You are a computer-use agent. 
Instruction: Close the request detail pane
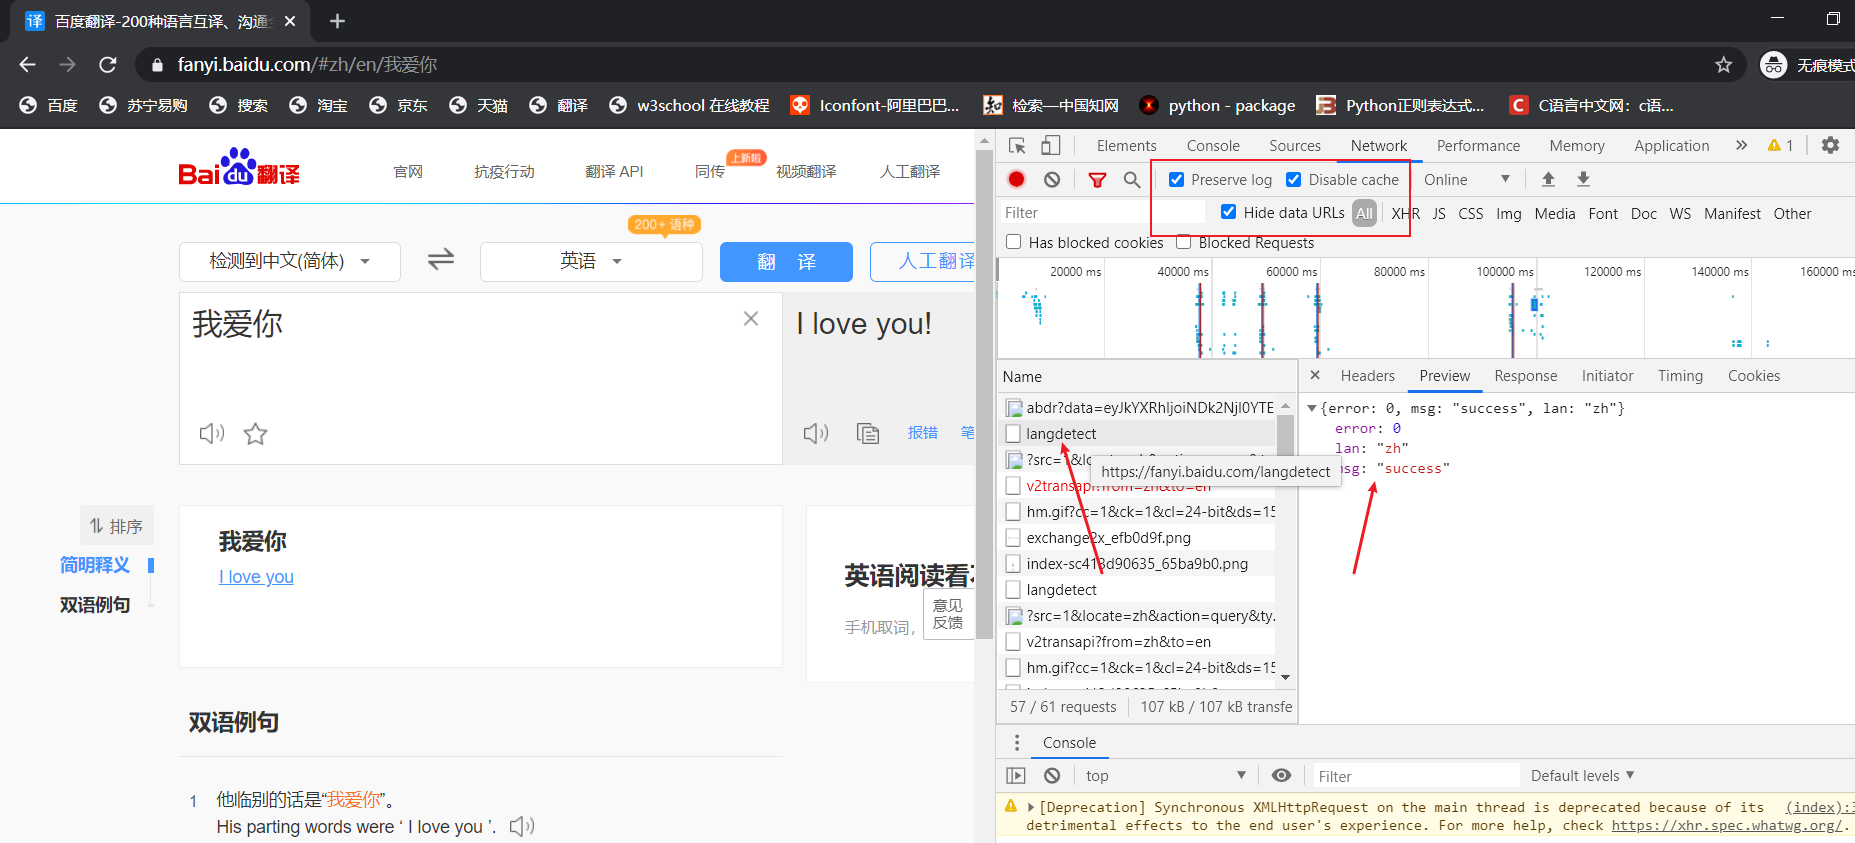[1315, 375]
